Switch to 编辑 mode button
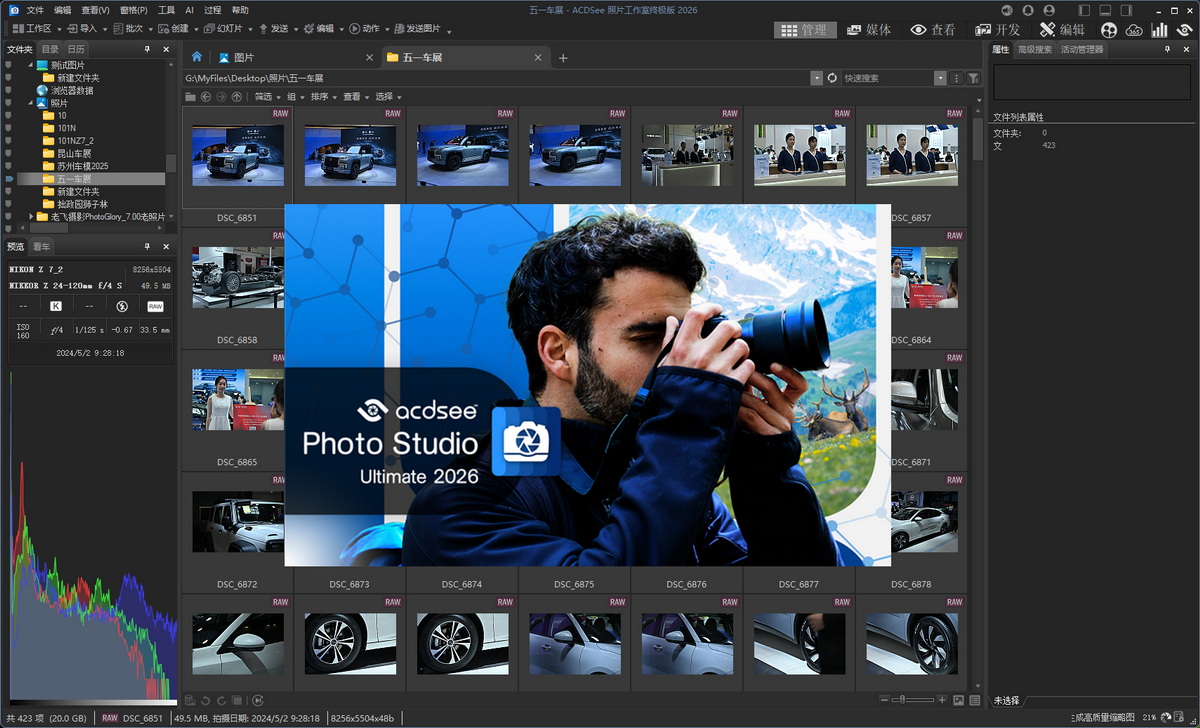This screenshot has width=1200, height=728. coord(1061,30)
